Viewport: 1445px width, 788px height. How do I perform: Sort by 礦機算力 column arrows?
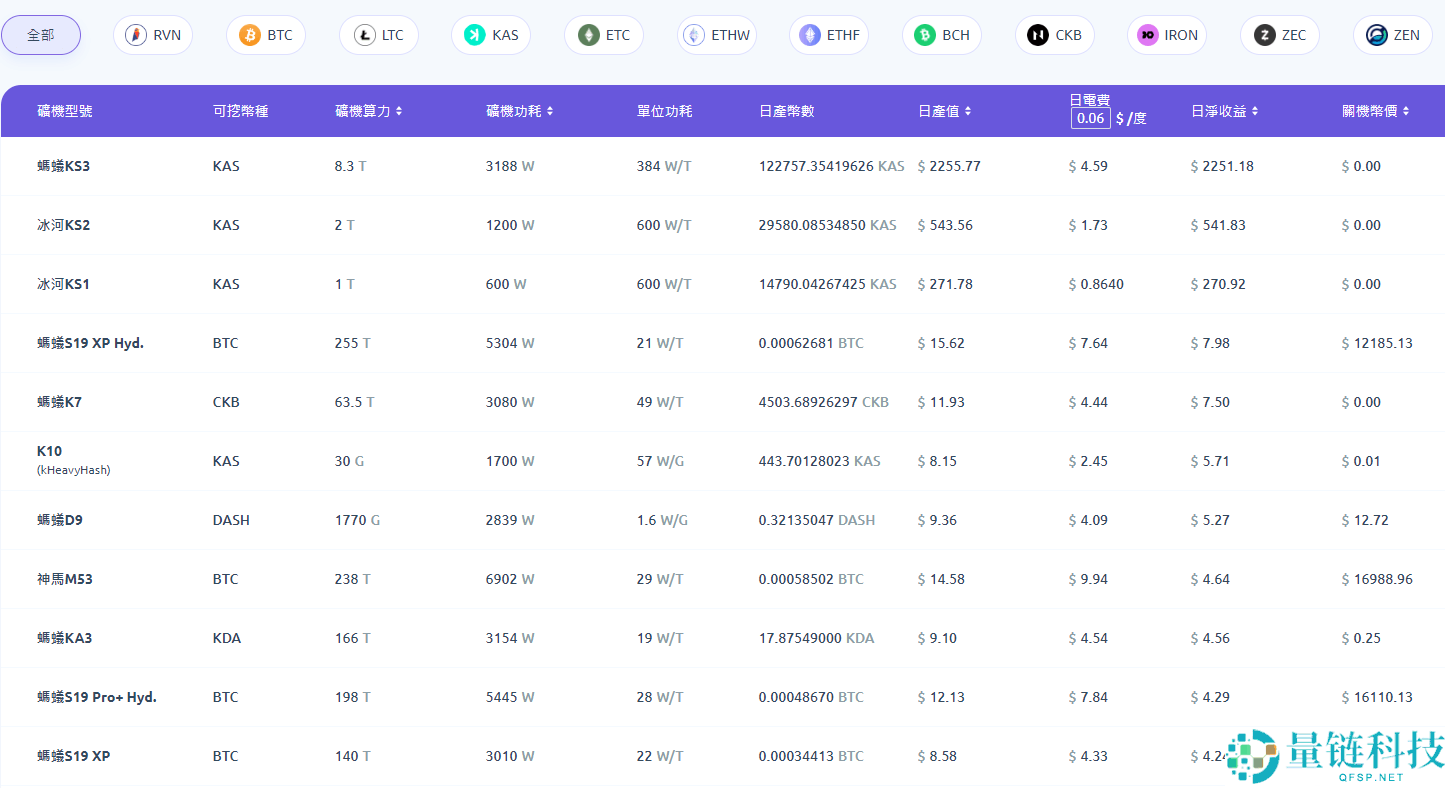[399, 111]
